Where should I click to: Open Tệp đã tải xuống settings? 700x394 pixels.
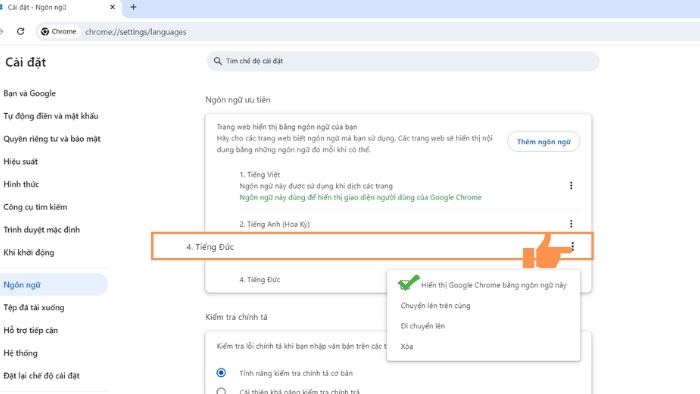(33, 307)
